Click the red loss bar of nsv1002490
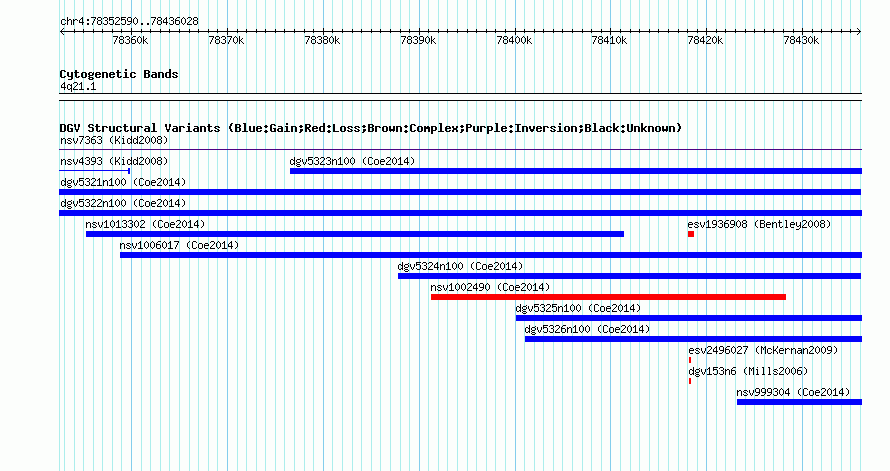 point(608,297)
